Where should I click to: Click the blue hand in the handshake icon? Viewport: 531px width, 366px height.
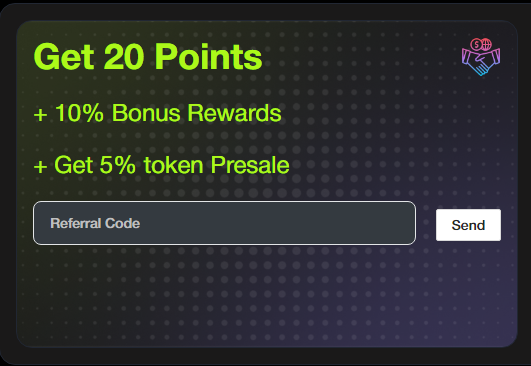pyautogui.click(x=480, y=68)
